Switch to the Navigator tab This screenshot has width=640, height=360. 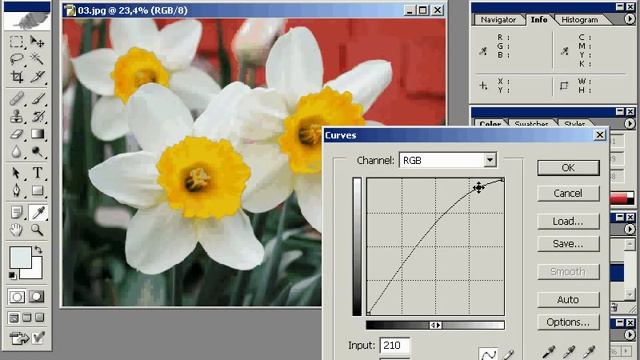click(x=498, y=20)
